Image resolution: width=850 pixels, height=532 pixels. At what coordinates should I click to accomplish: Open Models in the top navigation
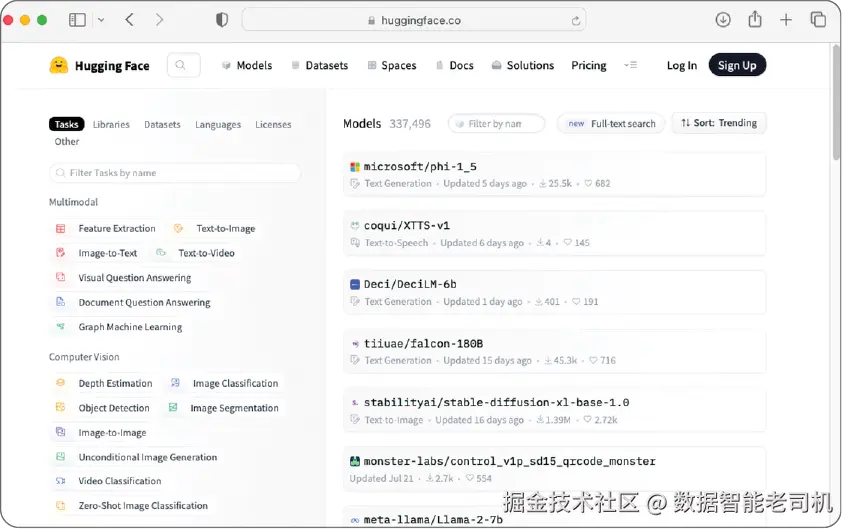tap(247, 66)
